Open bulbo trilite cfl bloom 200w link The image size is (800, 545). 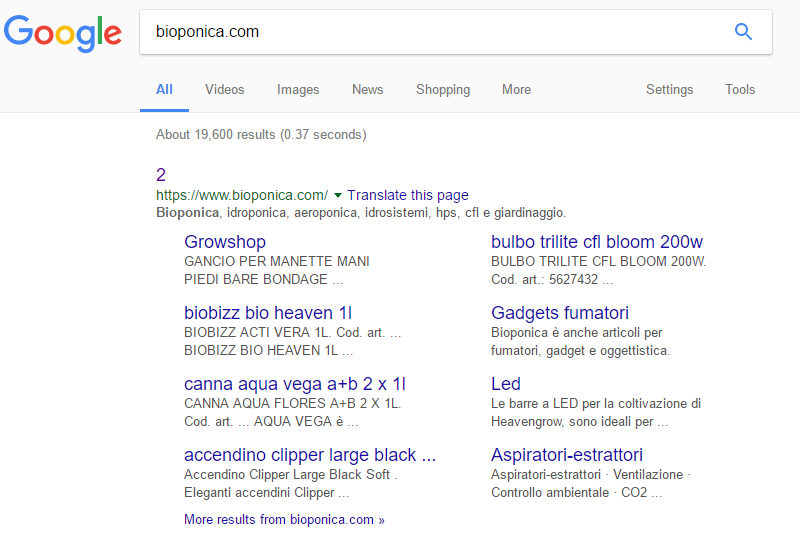596,241
